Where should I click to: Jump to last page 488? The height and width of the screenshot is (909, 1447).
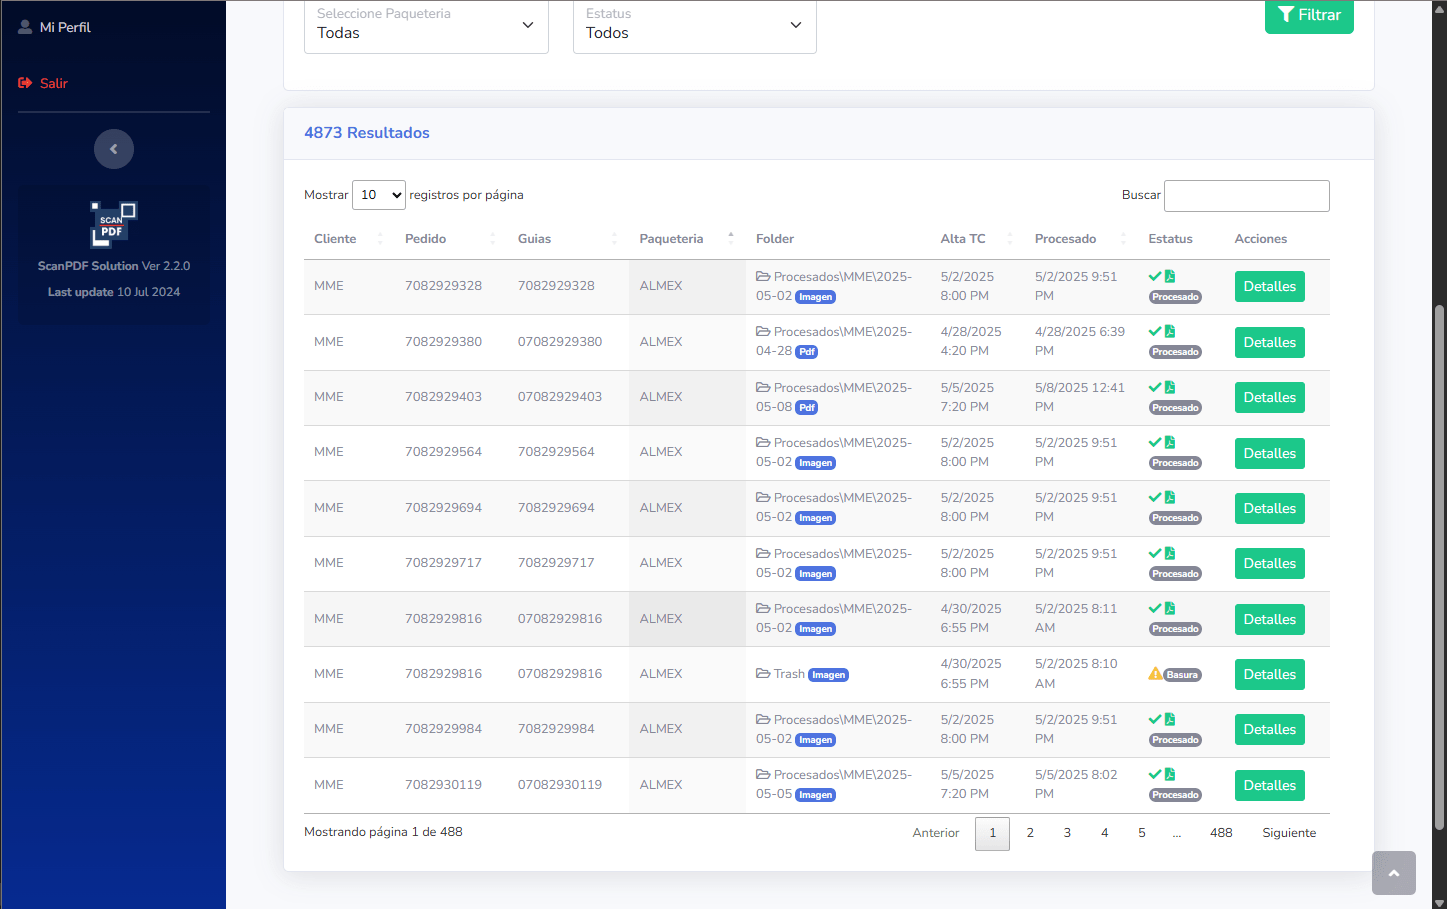[1221, 833]
